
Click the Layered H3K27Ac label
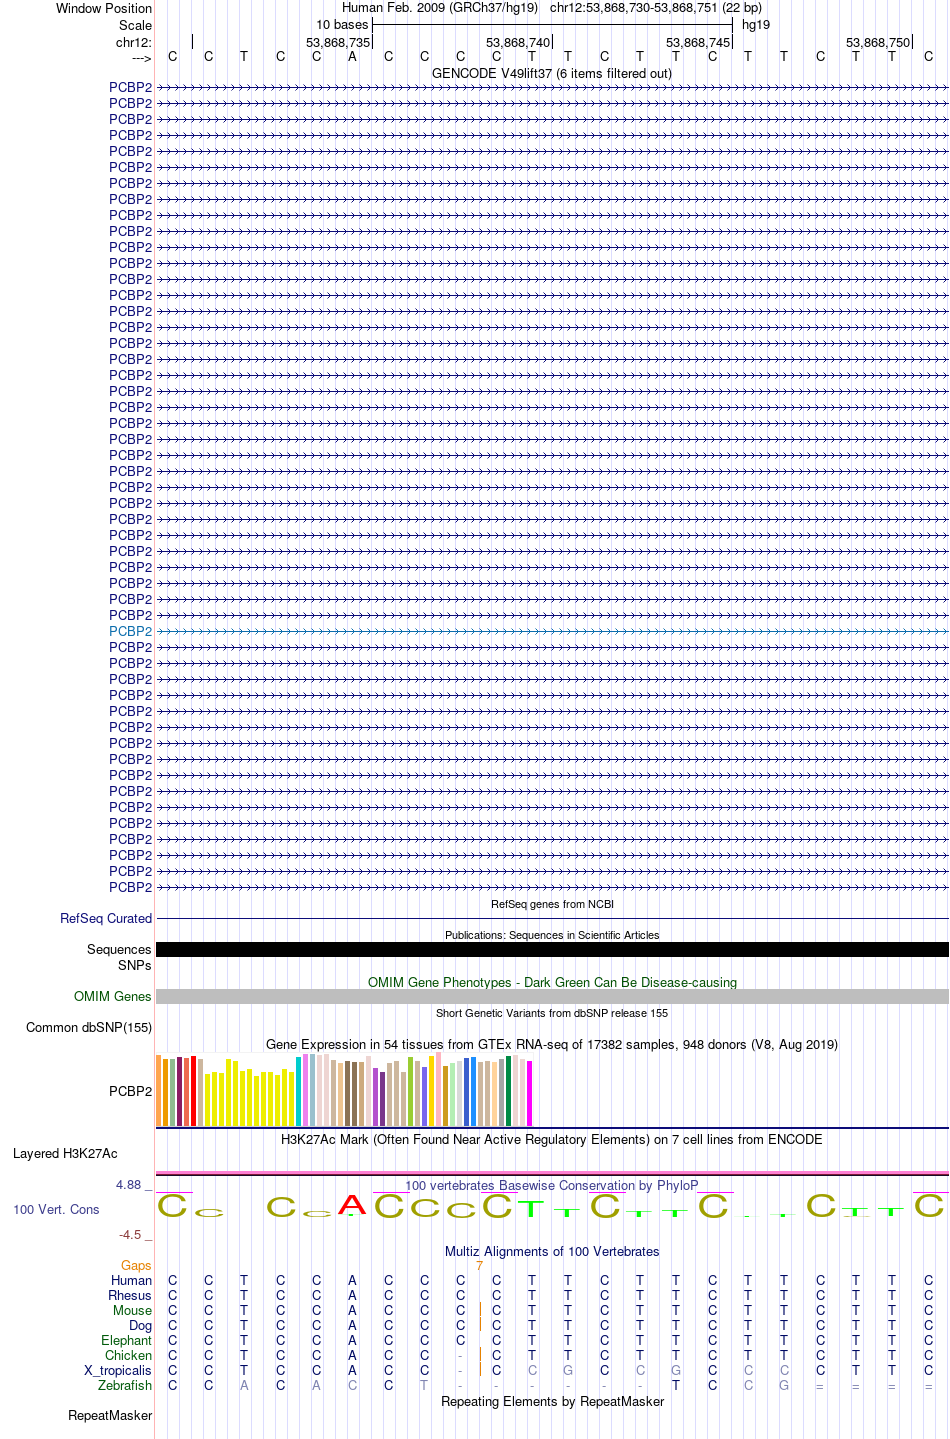pyautogui.click(x=65, y=1153)
